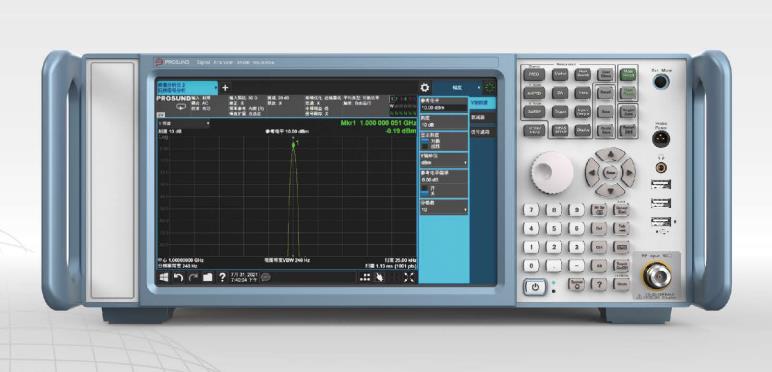
Task: Select the attenuation side tab
Action: click(x=482, y=118)
